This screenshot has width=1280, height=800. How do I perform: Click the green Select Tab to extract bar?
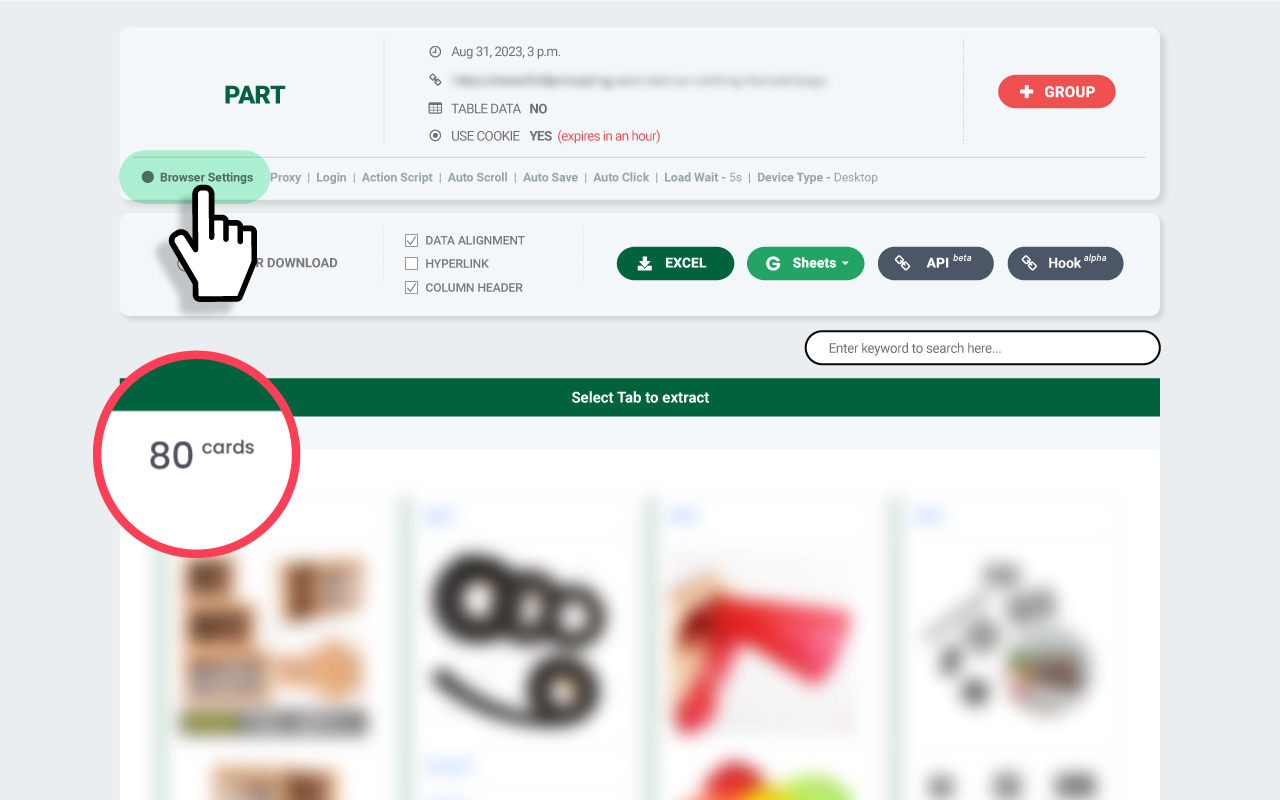coord(640,397)
